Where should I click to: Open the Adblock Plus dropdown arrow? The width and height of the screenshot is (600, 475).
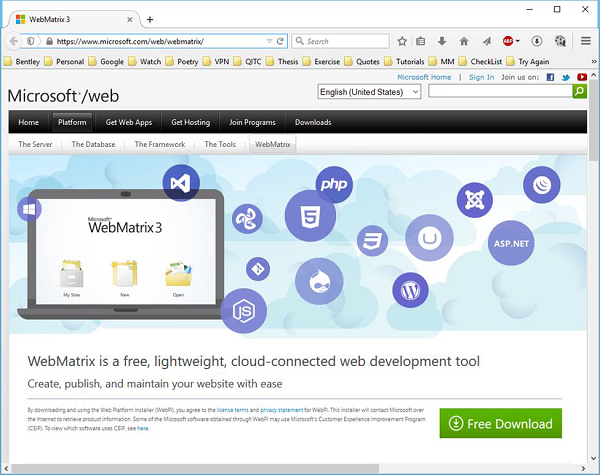coord(518,41)
